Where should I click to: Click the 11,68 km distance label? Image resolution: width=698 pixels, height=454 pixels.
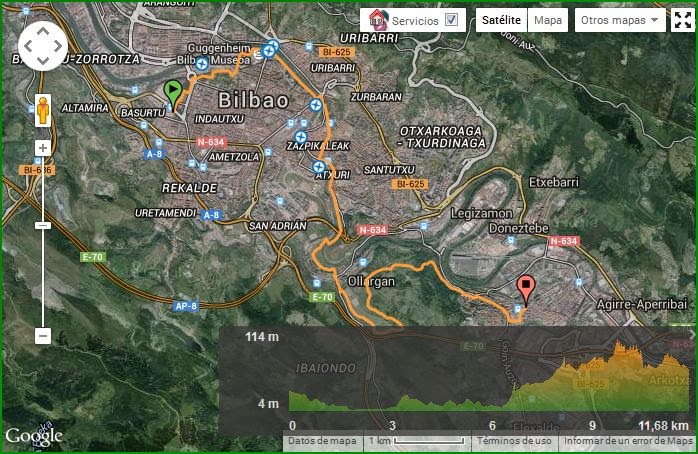point(663,426)
